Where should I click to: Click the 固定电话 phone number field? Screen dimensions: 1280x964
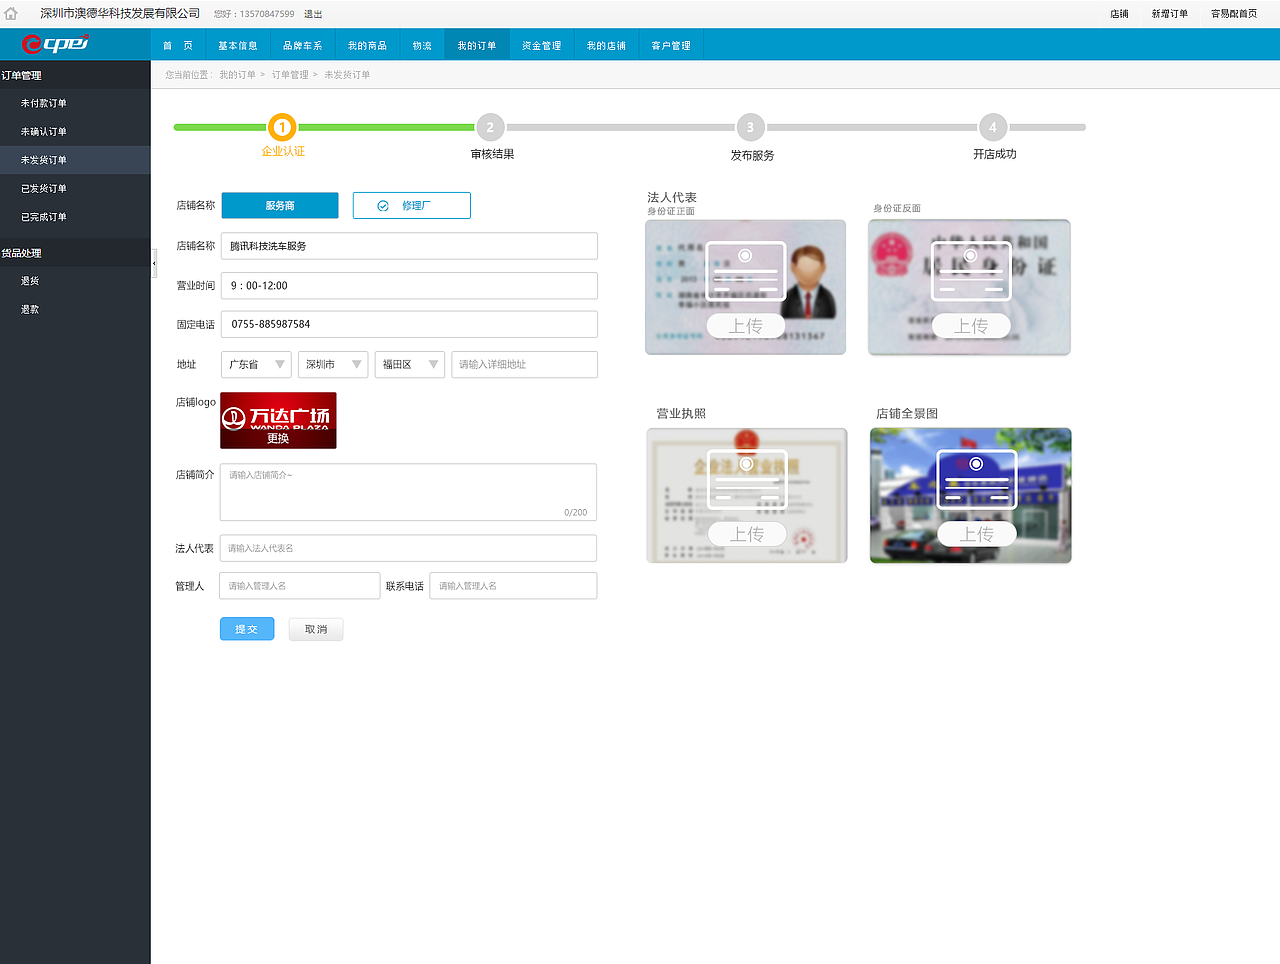point(409,324)
